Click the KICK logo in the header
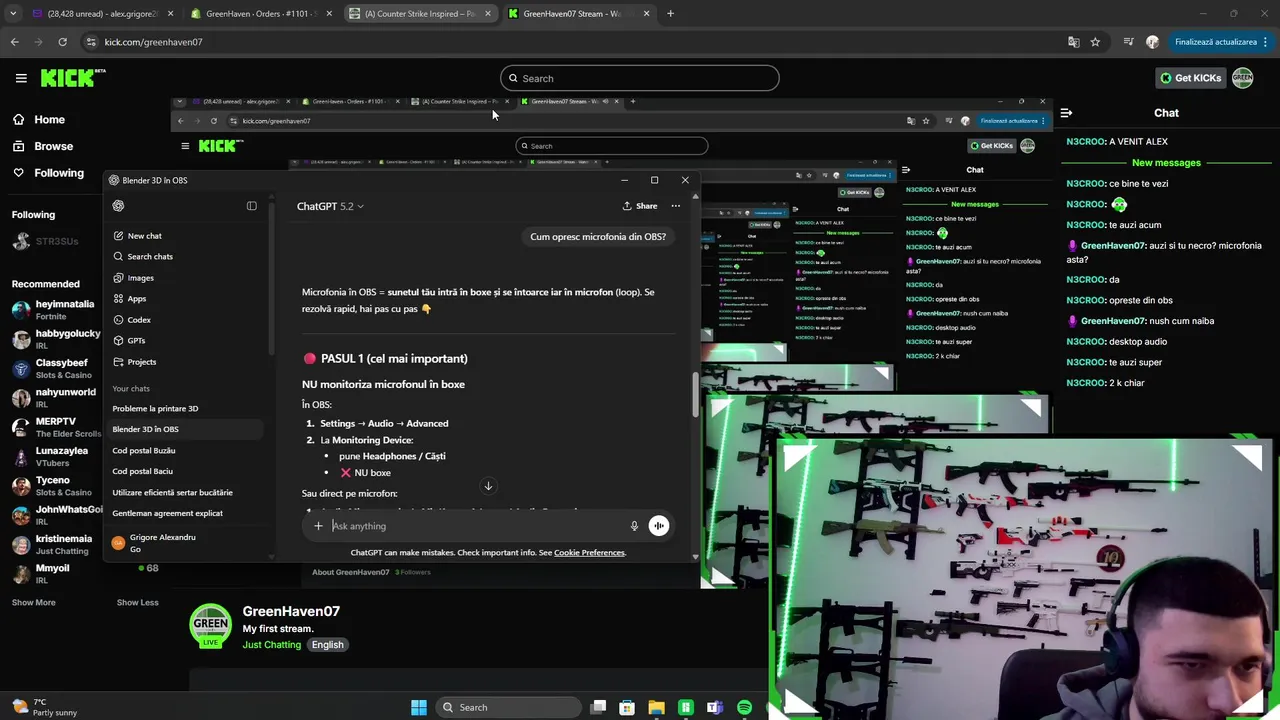 (x=73, y=78)
